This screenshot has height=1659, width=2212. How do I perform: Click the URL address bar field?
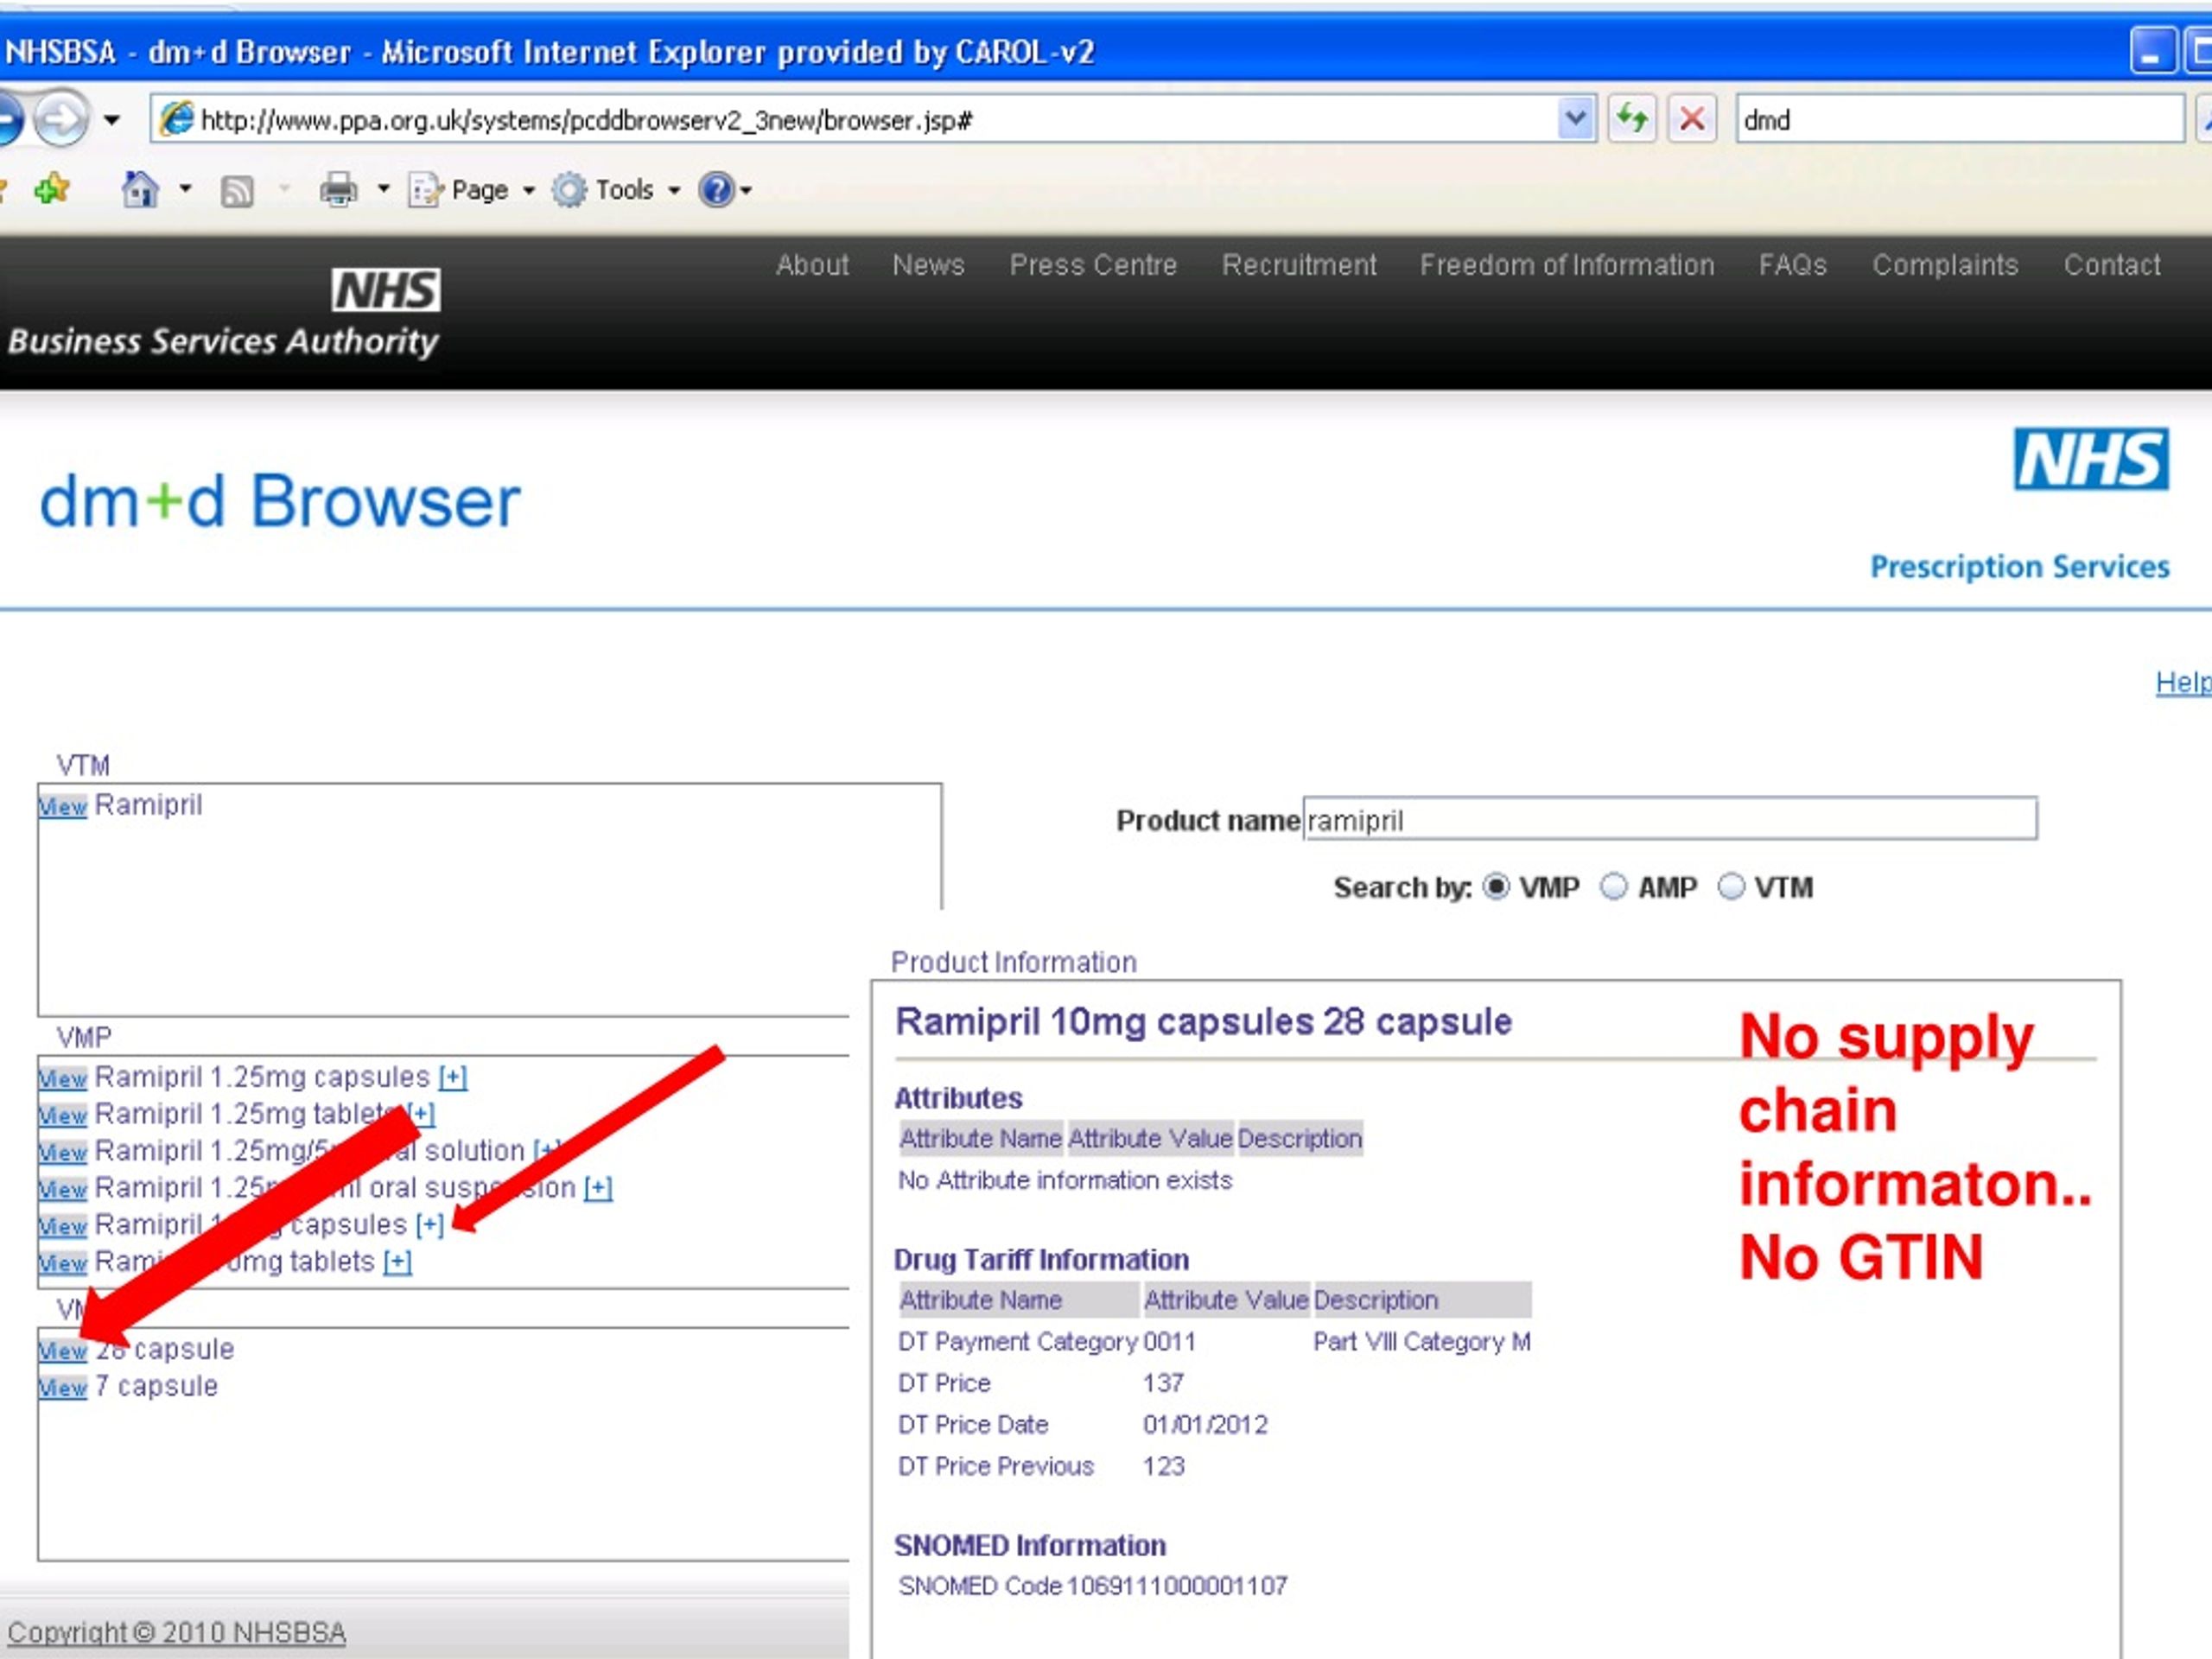click(x=875, y=120)
